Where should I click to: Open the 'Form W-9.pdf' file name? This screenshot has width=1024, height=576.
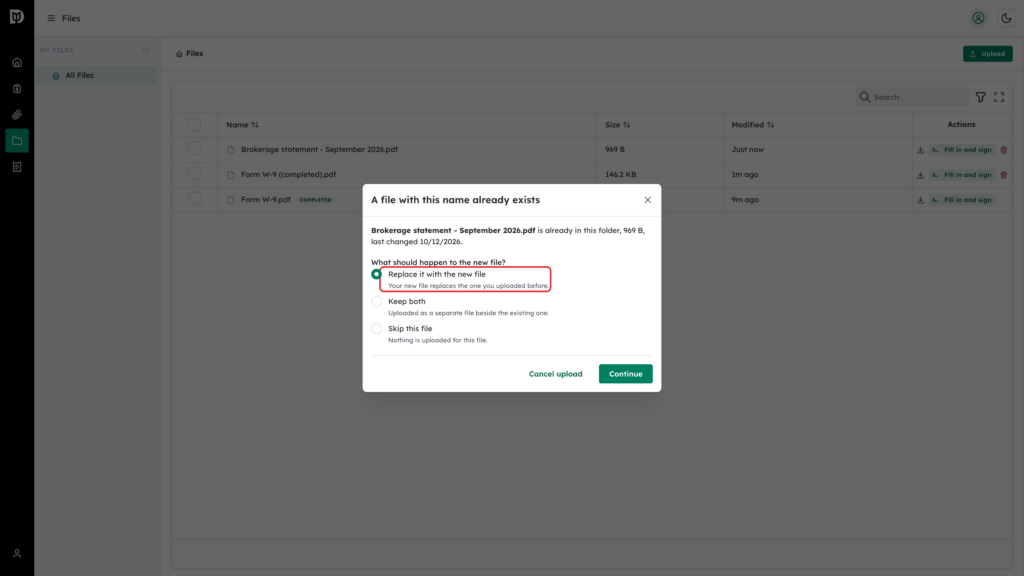tap(266, 200)
